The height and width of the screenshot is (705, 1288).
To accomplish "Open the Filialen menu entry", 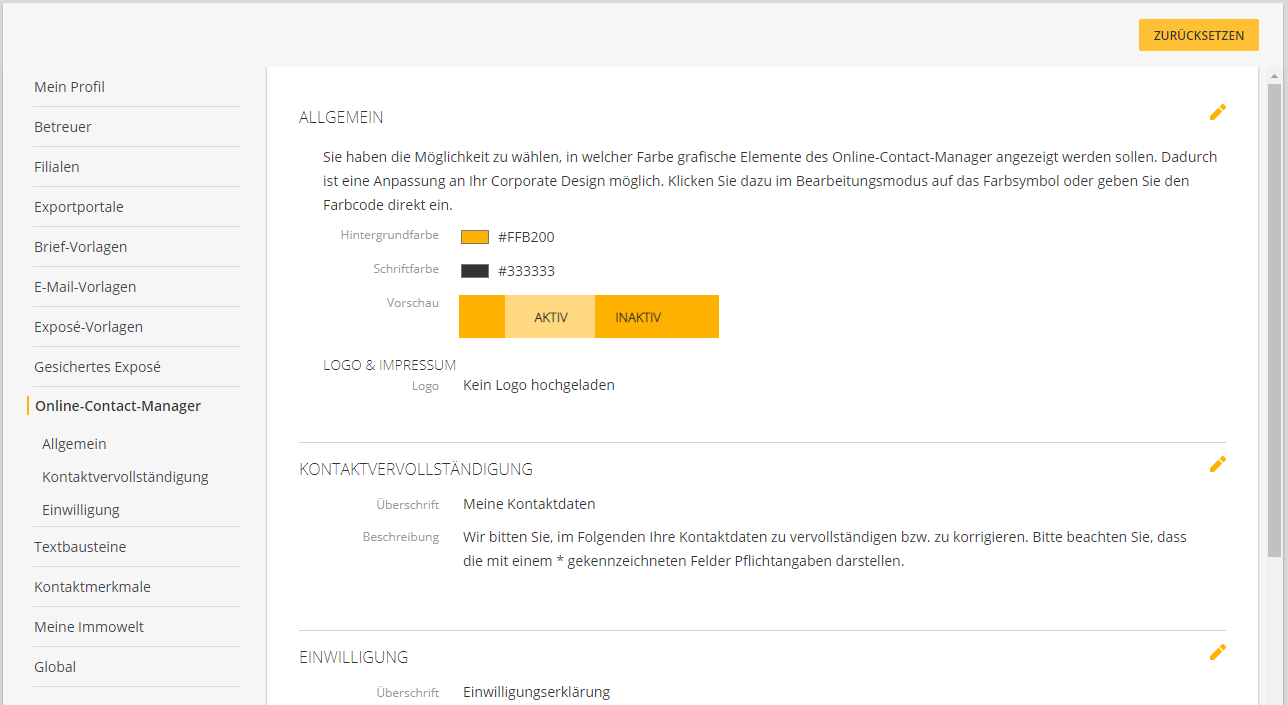I will 57,167.
